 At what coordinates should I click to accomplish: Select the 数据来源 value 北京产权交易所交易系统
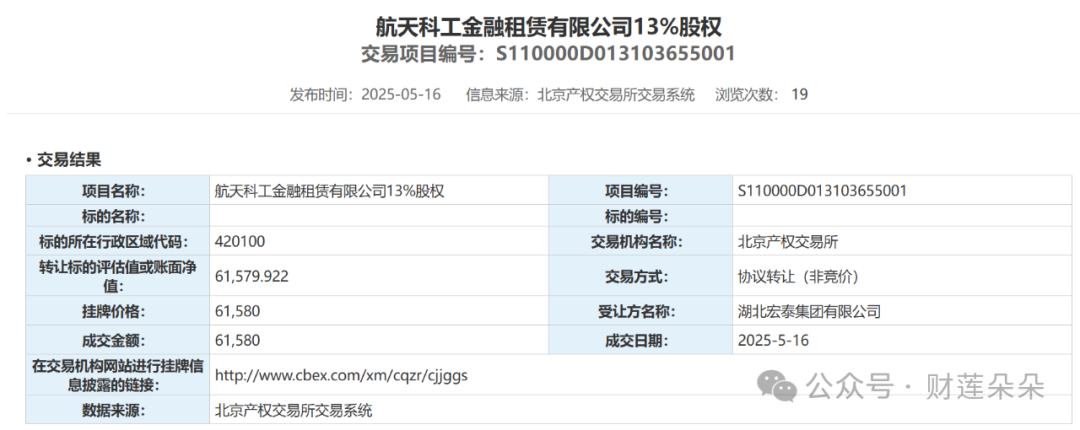[x=293, y=411]
